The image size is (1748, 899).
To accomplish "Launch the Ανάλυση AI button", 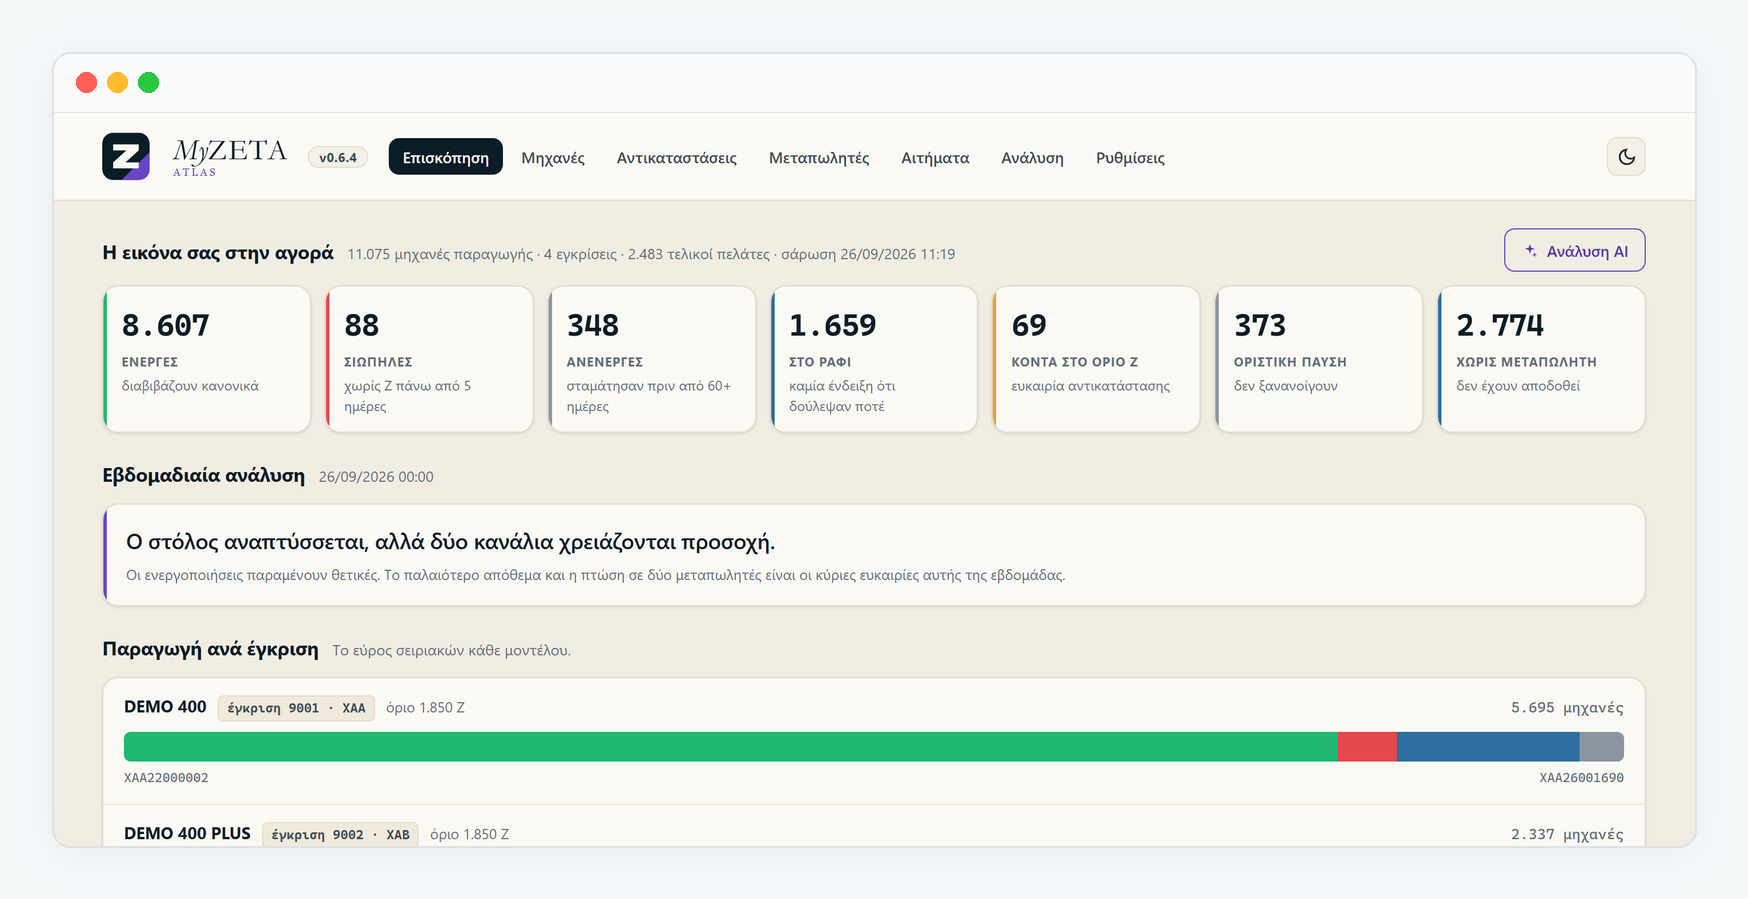I will click(1575, 251).
